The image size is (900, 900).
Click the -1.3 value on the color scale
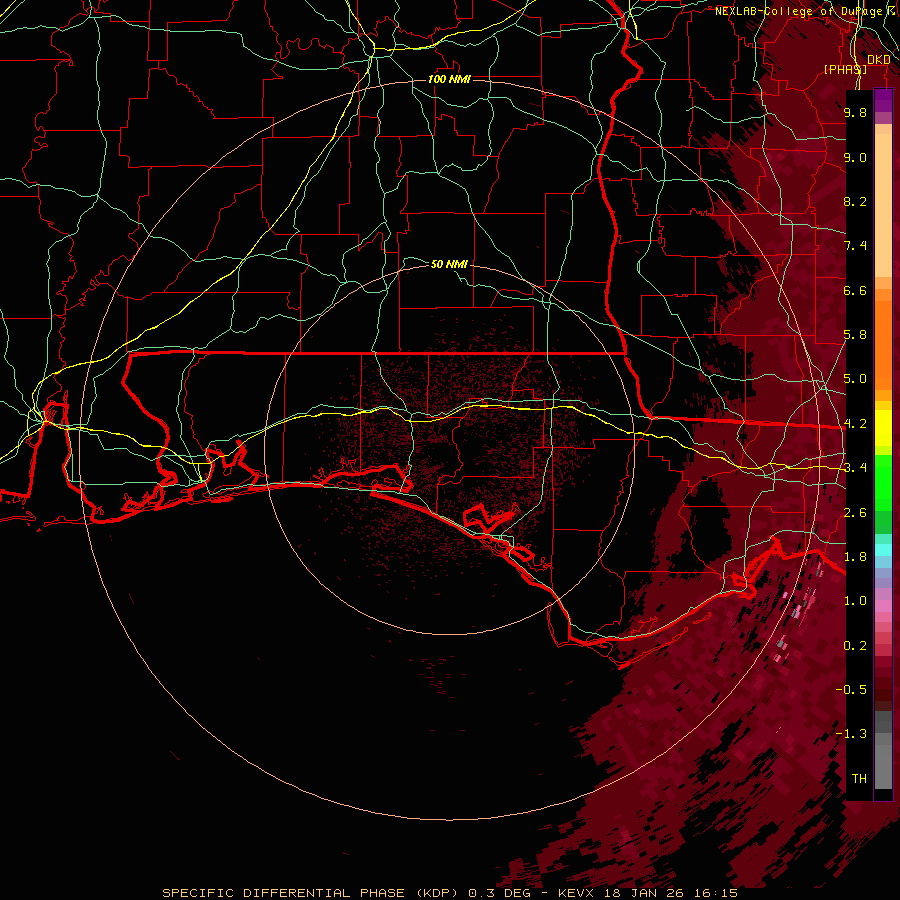[851, 734]
